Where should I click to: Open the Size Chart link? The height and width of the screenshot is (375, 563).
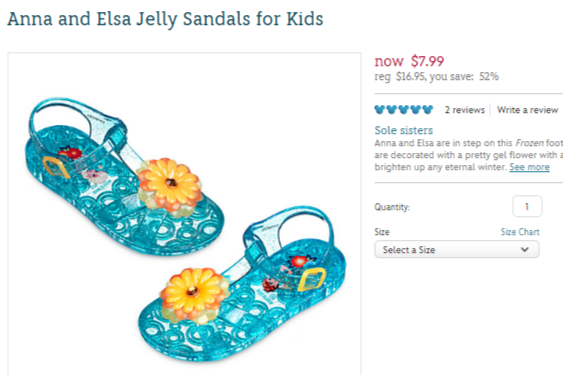click(x=520, y=232)
